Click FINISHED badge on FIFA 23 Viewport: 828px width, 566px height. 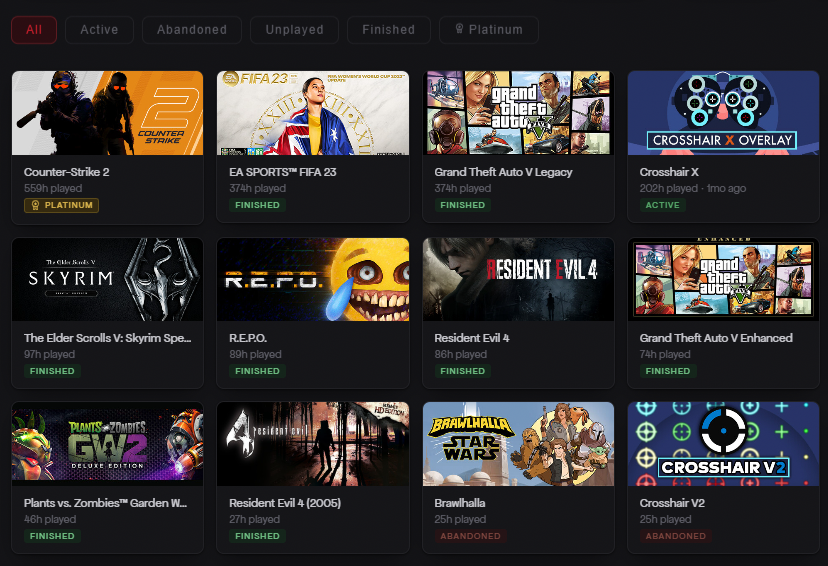click(257, 205)
